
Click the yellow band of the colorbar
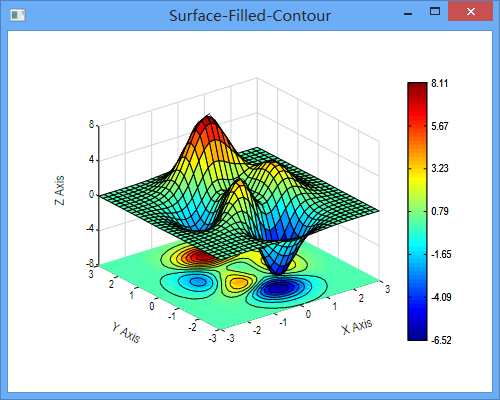(417, 176)
